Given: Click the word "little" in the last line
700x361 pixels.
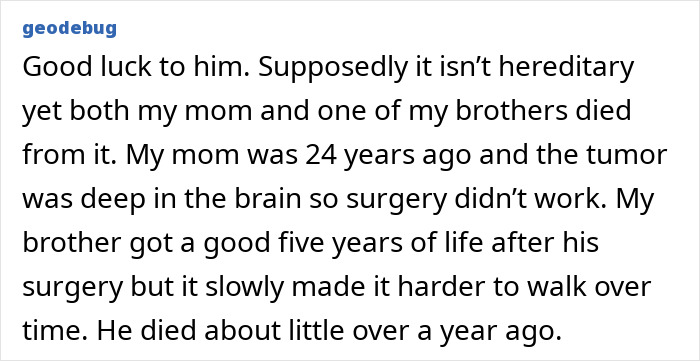Looking at the screenshot, I should (x=316, y=331).
